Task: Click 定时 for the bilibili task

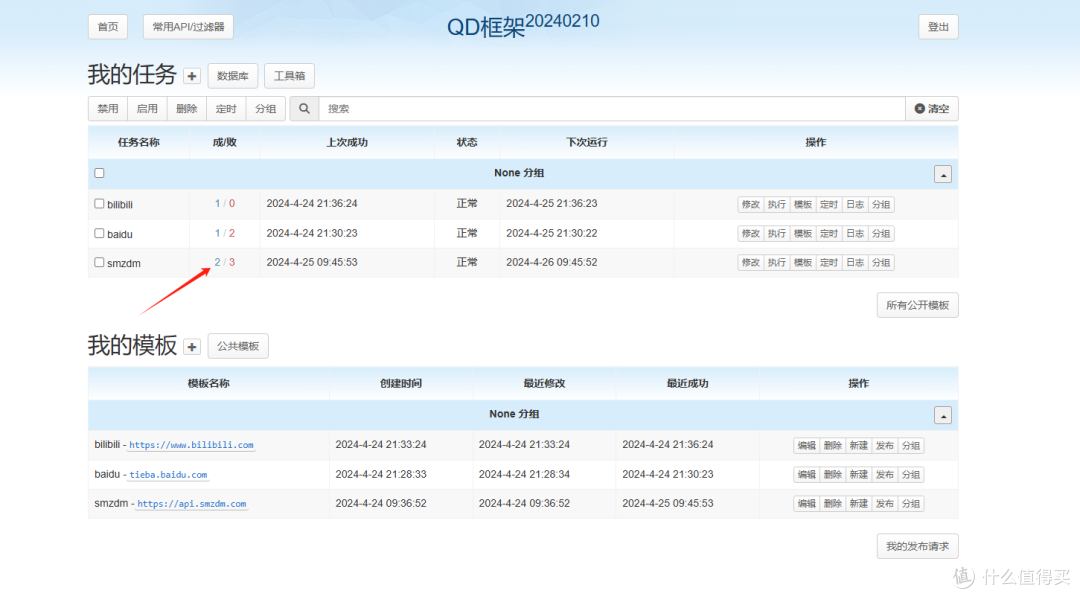Action: pyautogui.click(x=829, y=204)
